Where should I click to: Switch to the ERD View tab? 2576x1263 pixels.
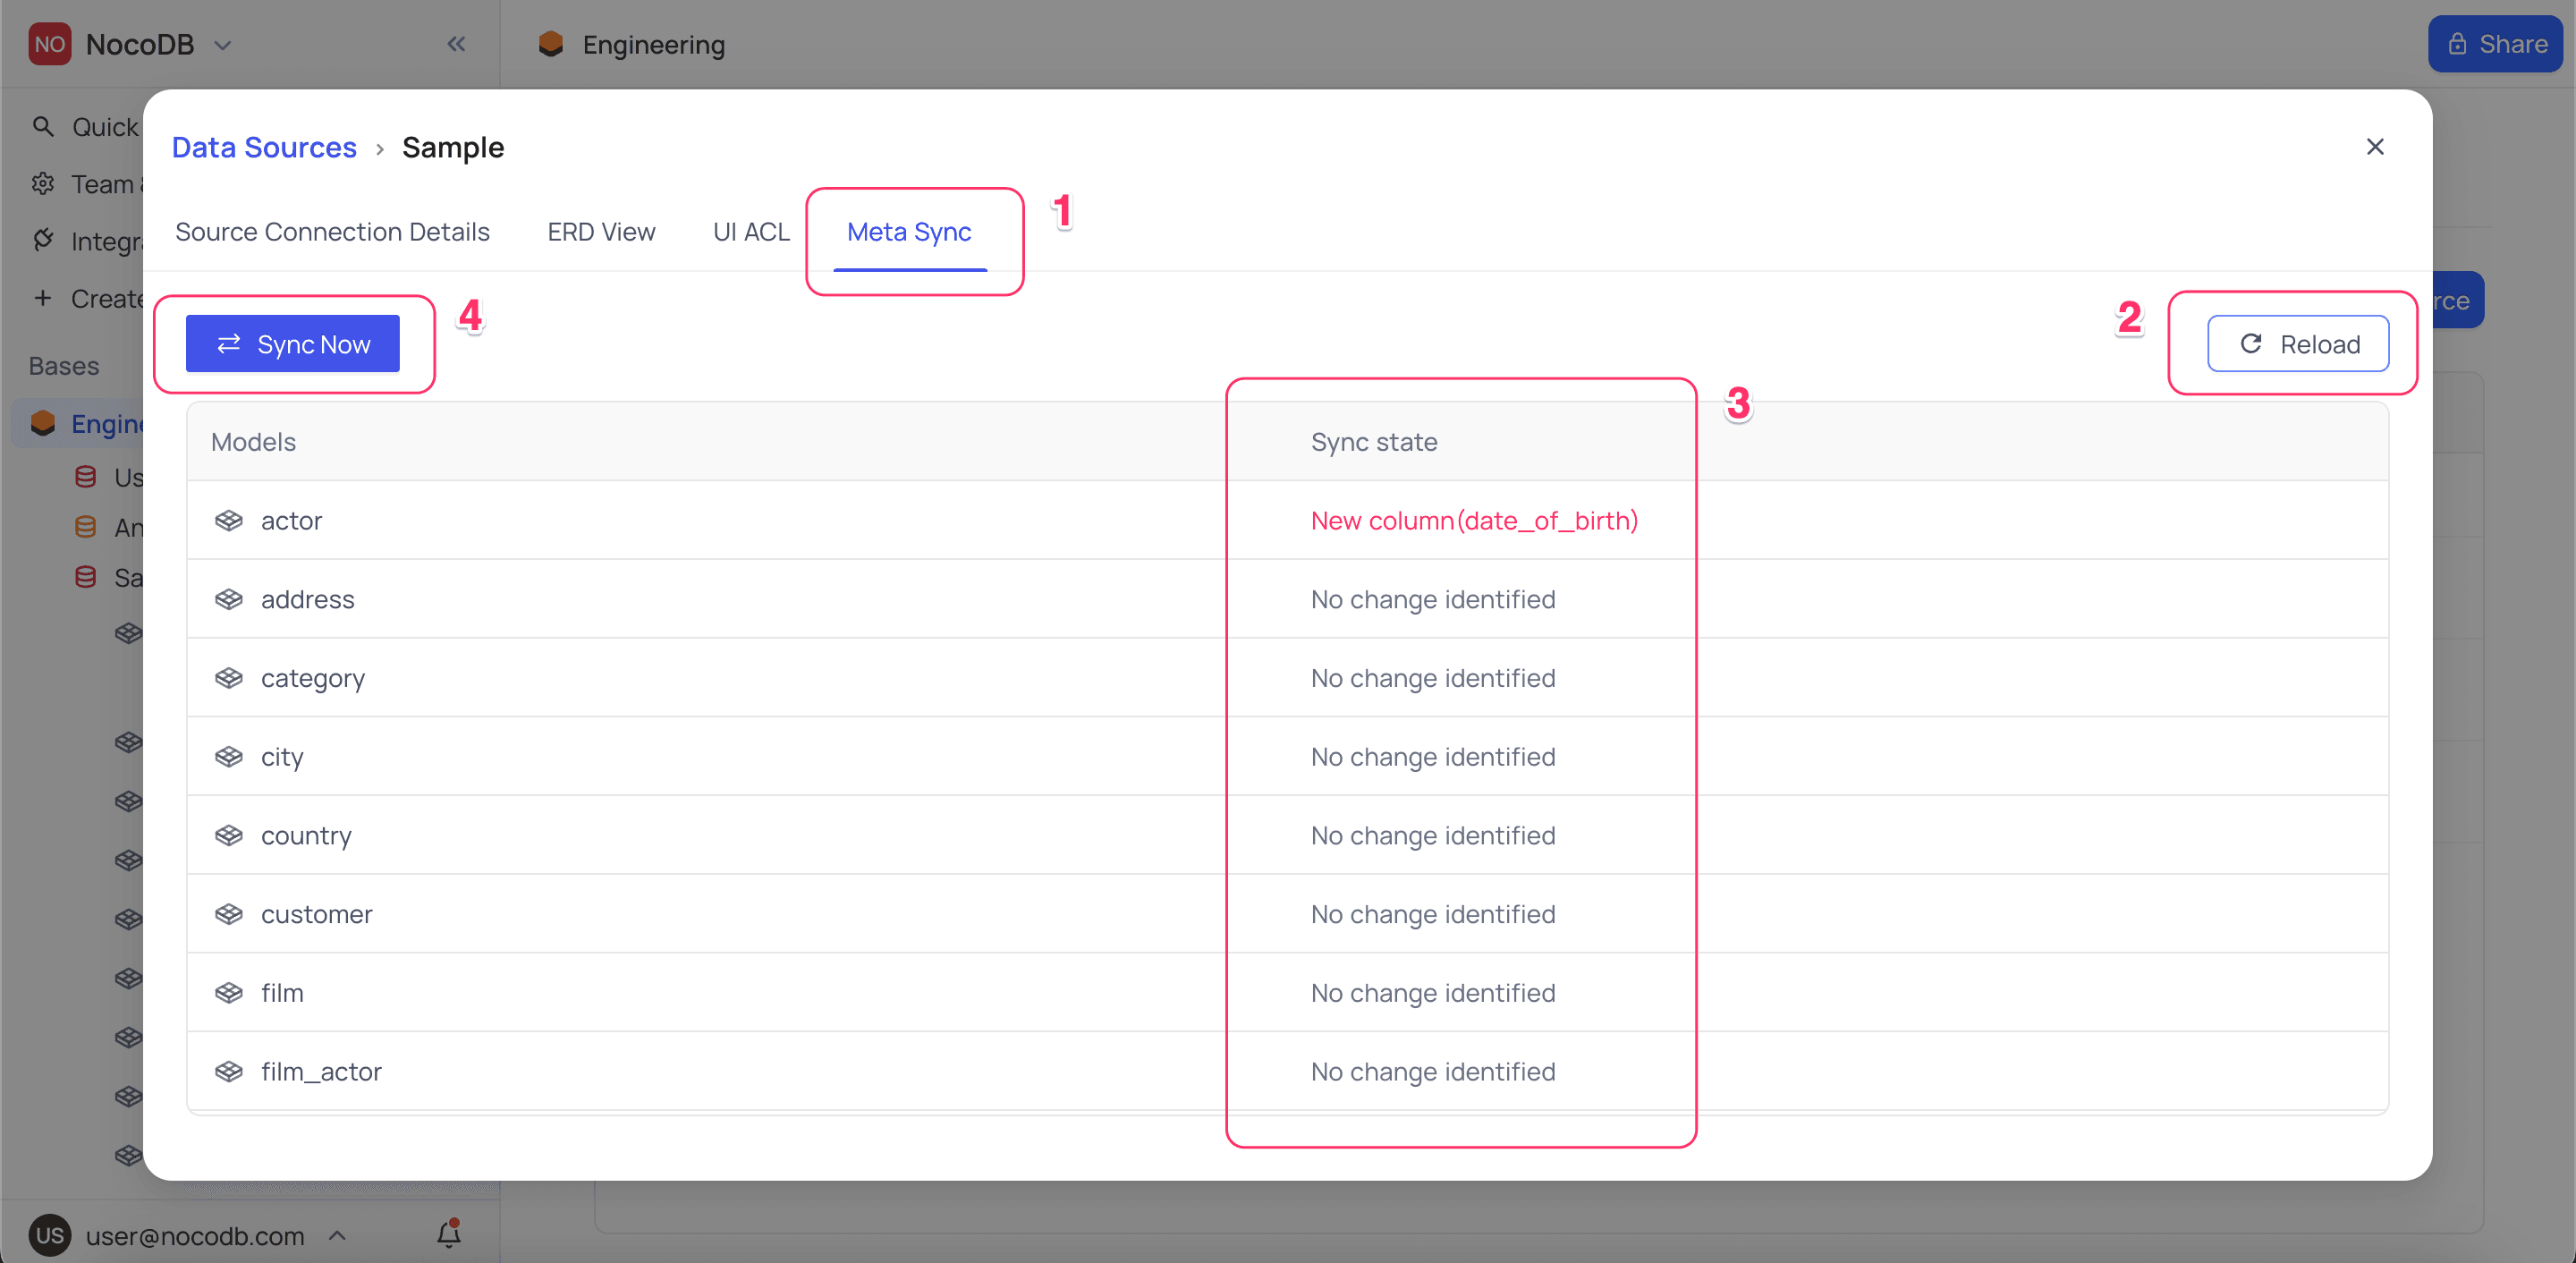pyautogui.click(x=600, y=231)
